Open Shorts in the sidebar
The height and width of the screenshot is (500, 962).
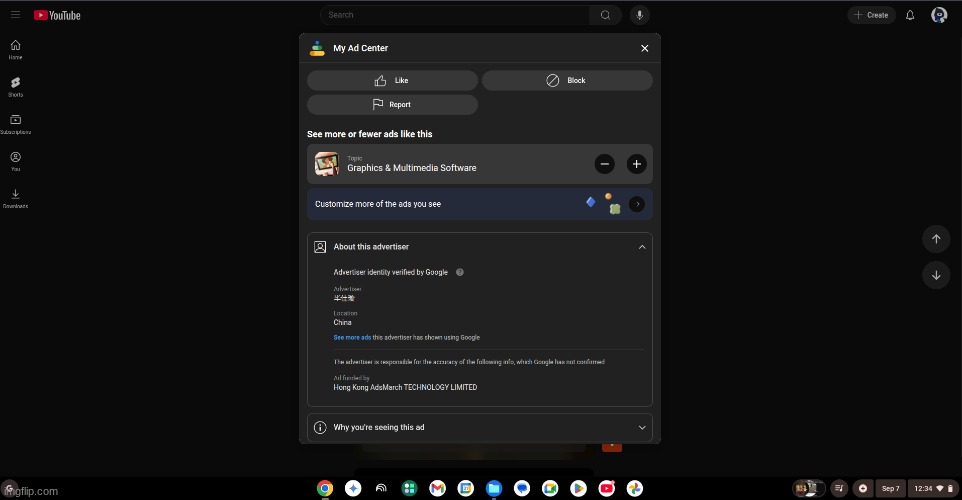(15, 87)
